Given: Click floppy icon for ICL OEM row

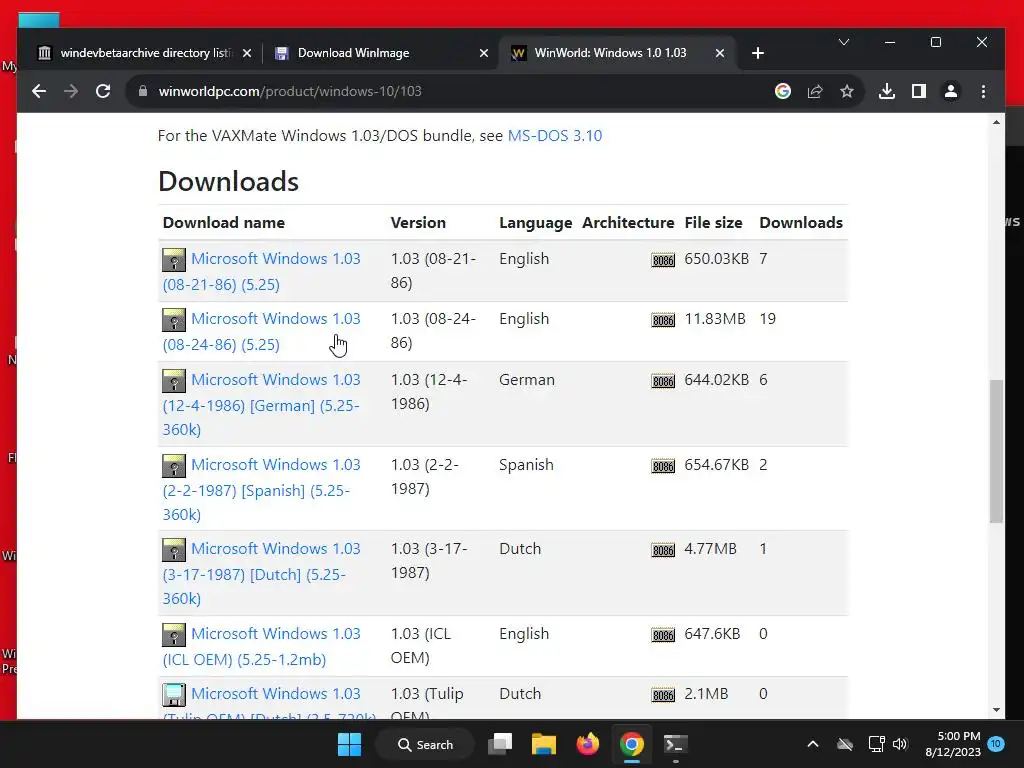Looking at the screenshot, I should pyautogui.click(x=174, y=635).
